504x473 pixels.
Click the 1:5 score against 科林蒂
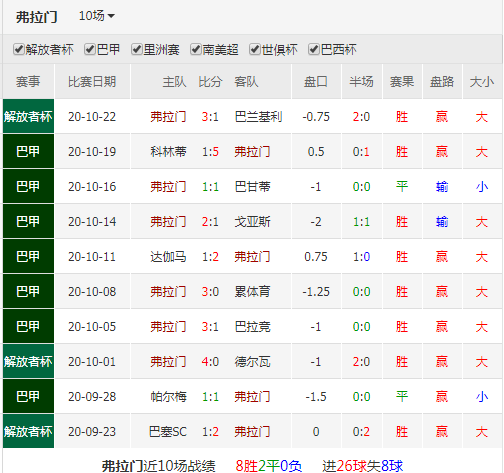(210, 152)
